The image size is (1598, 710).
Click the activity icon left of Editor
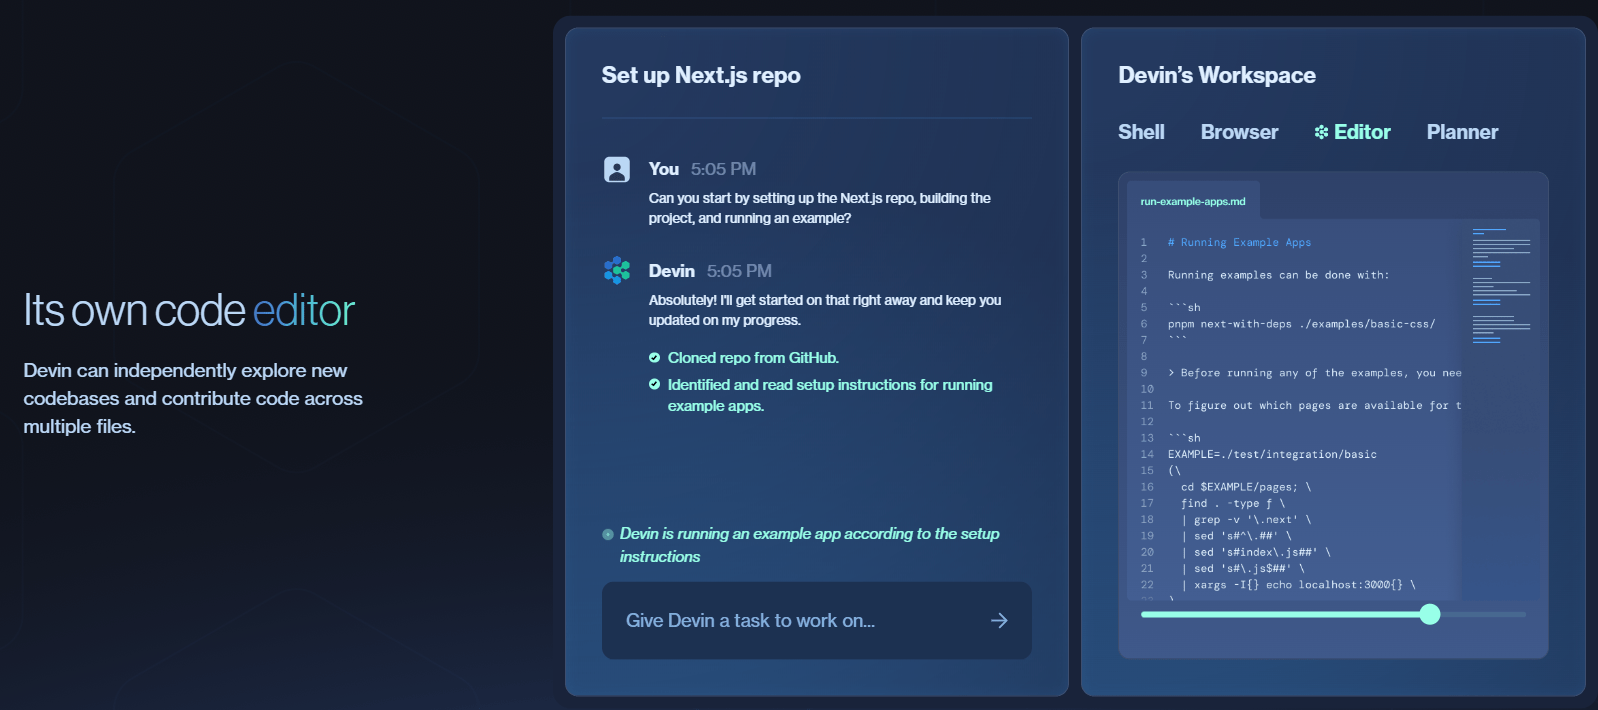tap(1321, 132)
